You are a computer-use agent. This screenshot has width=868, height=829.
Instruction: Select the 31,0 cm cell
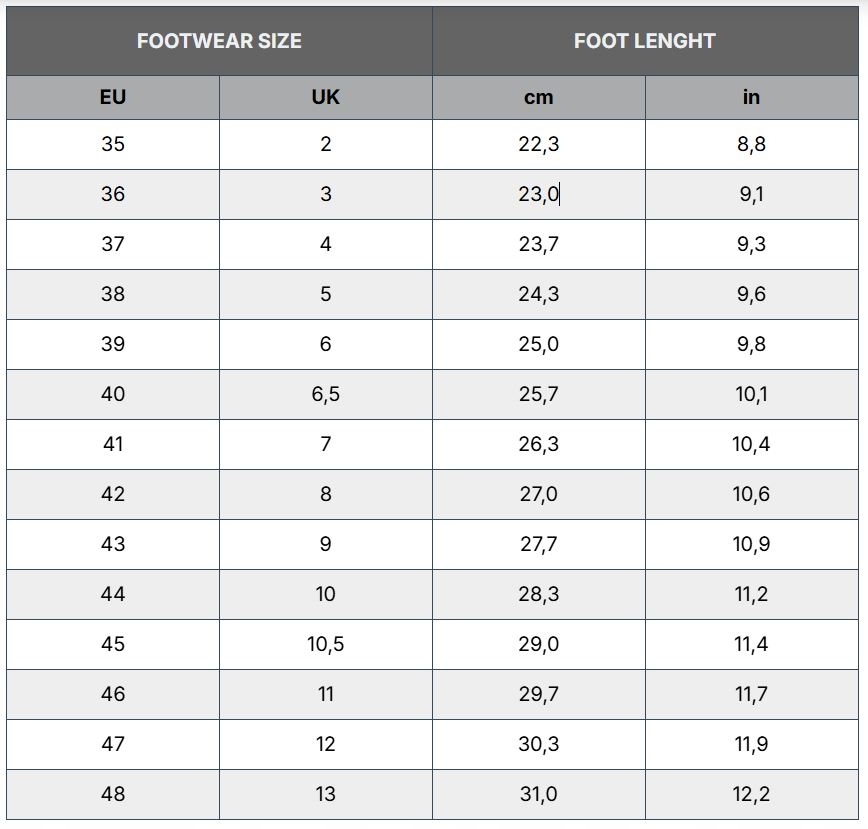click(538, 794)
